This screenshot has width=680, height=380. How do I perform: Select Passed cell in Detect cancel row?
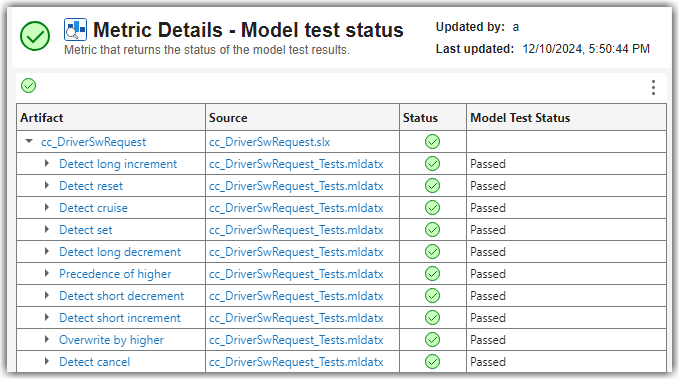[x=566, y=362]
